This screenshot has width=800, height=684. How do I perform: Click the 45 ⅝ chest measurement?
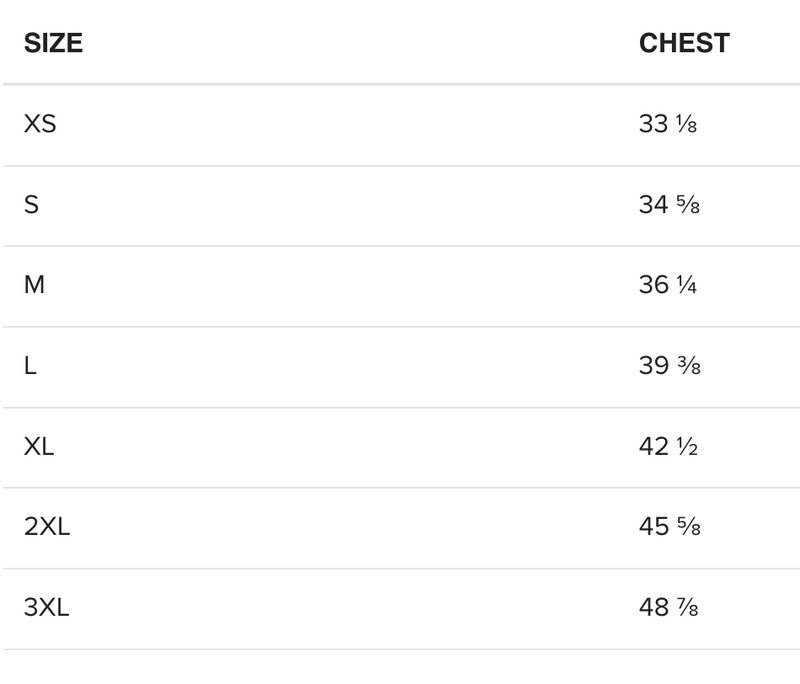(669, 527)
